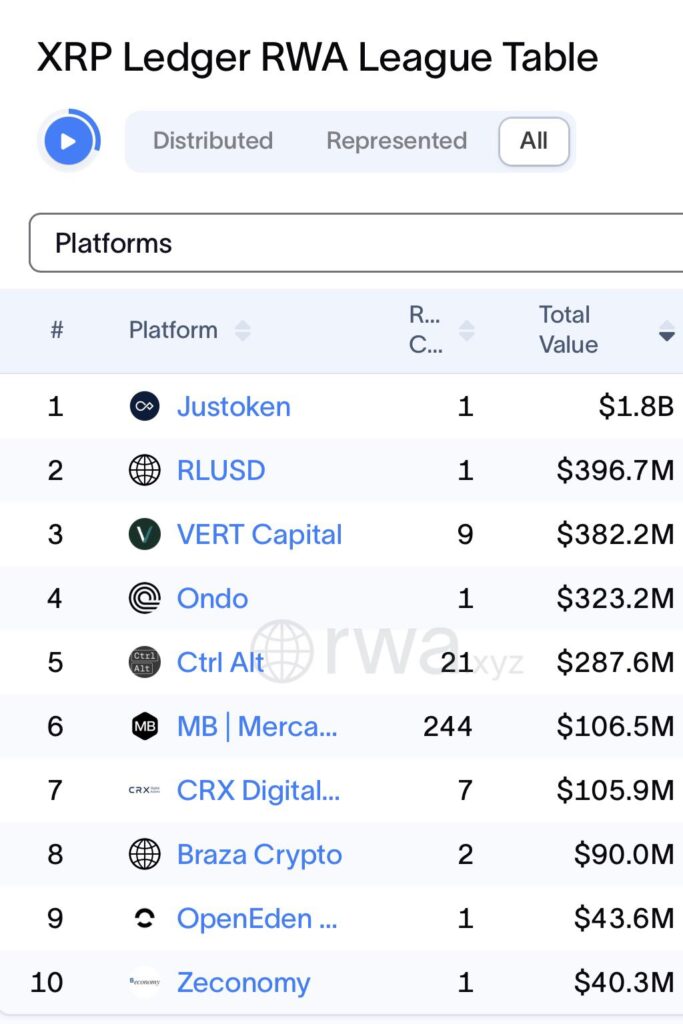This screenshot has height=1024, width=683.
Task: Open the Zeconomy platform link
Action: tap(244, 982)
